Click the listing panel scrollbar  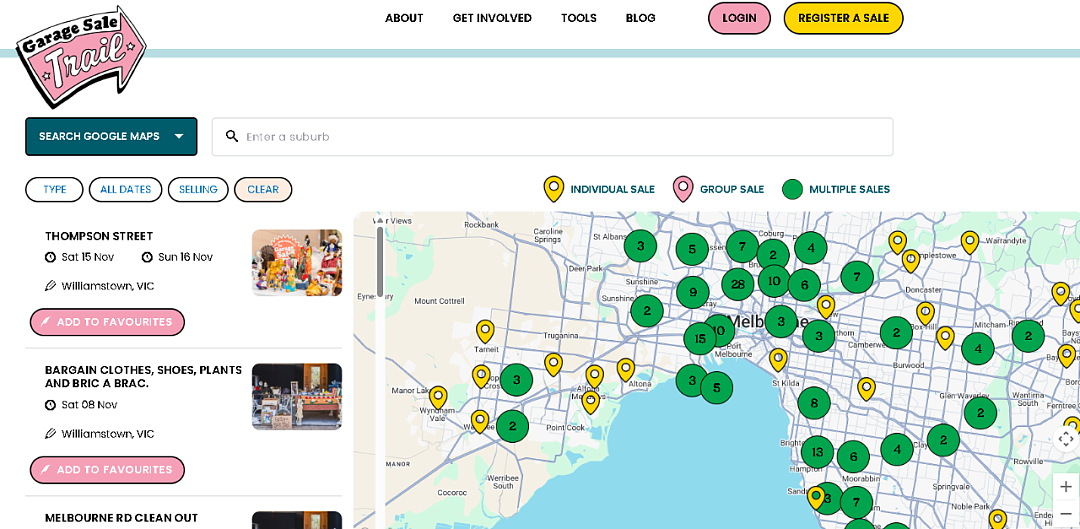tap(380, 262)
